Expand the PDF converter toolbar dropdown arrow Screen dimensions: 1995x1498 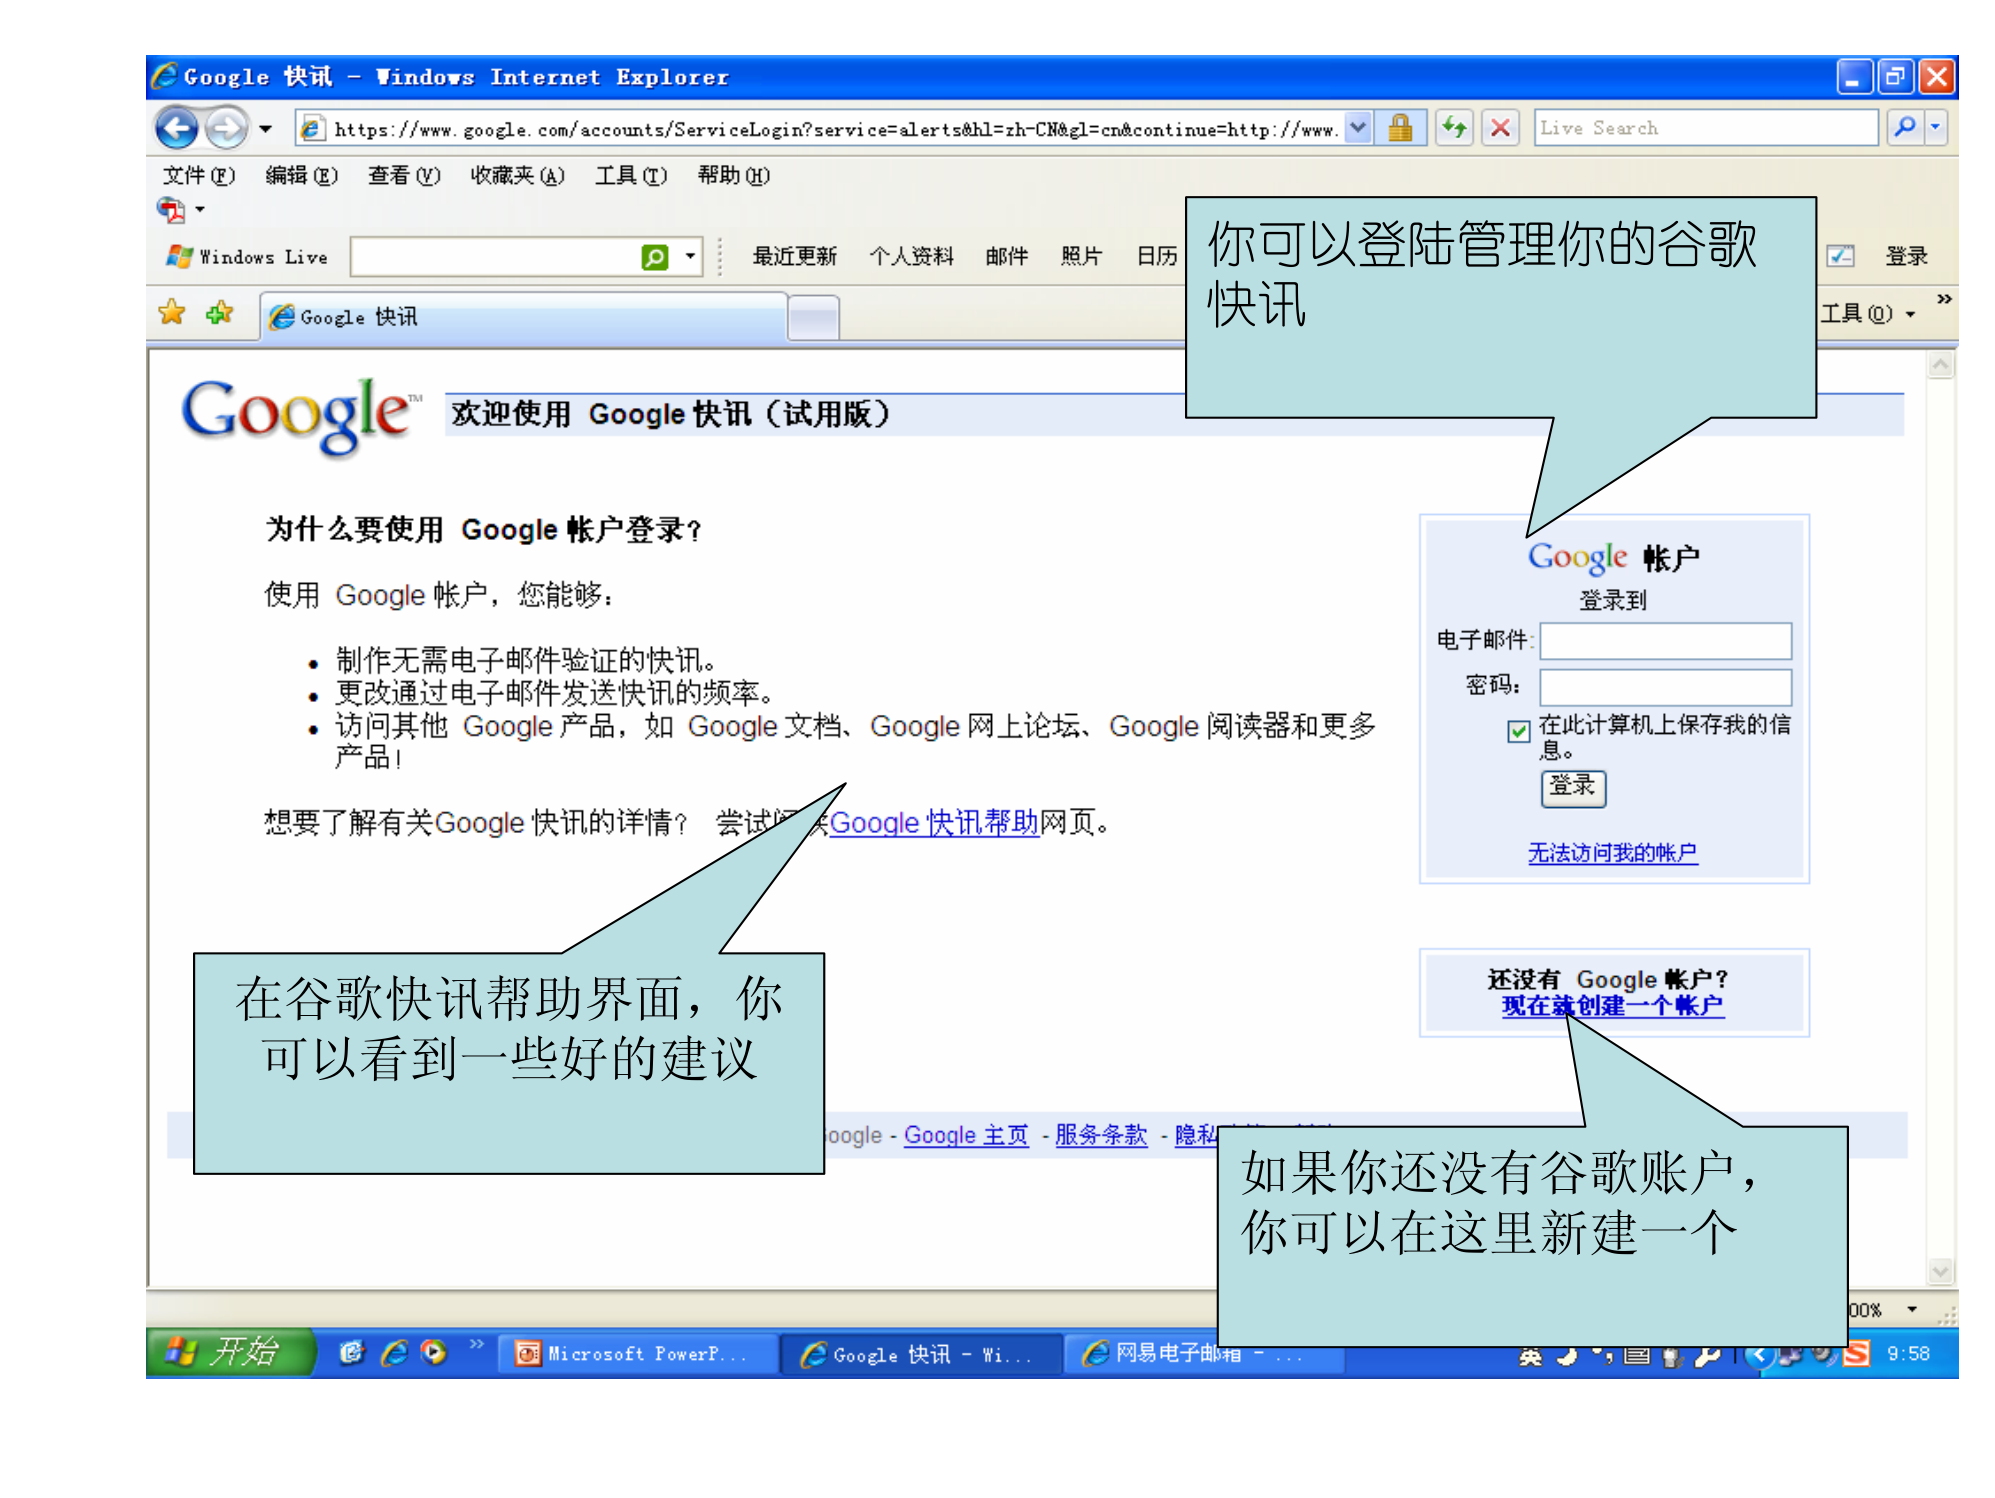200,210
